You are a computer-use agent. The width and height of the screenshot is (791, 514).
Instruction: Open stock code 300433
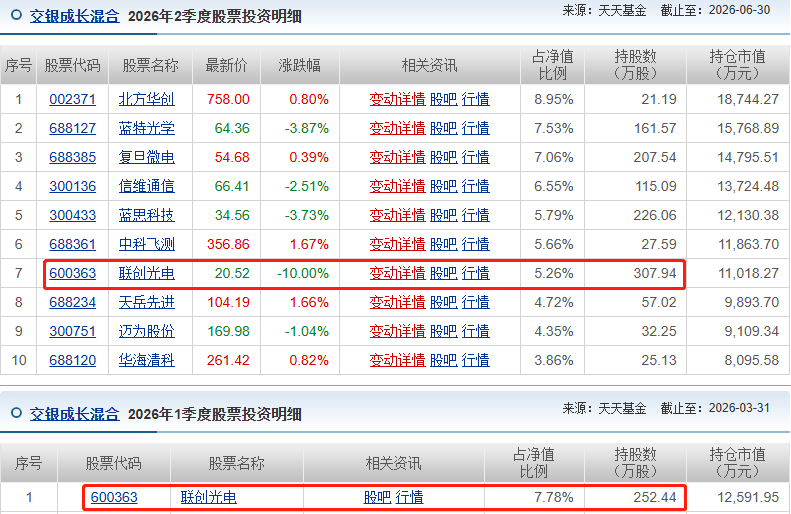point(73,215)
